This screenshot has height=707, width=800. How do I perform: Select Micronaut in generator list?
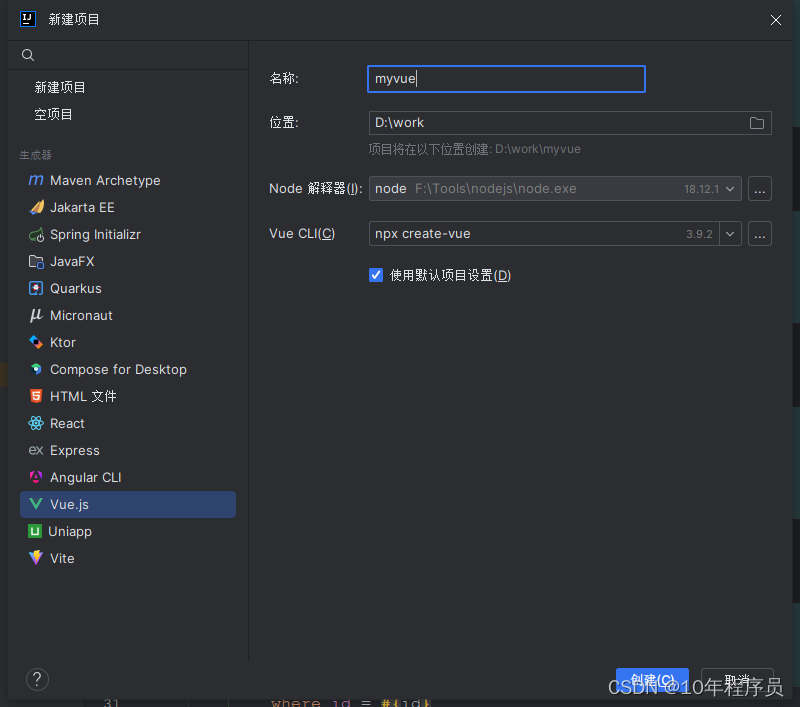coord(128,316)
